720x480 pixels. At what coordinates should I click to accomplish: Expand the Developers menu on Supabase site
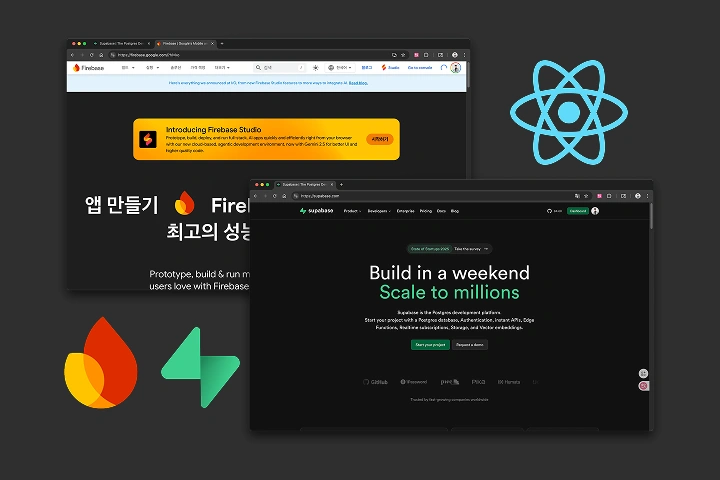[x=379, y=211]
